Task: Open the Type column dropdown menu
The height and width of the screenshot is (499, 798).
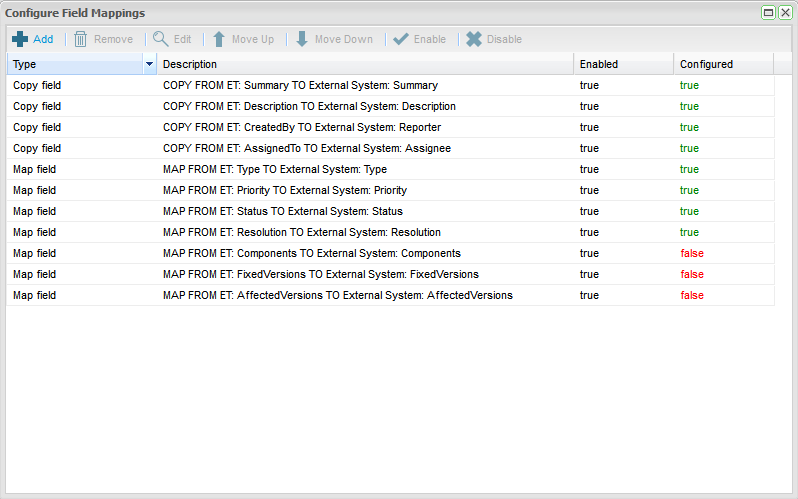Action: (150, 64)
